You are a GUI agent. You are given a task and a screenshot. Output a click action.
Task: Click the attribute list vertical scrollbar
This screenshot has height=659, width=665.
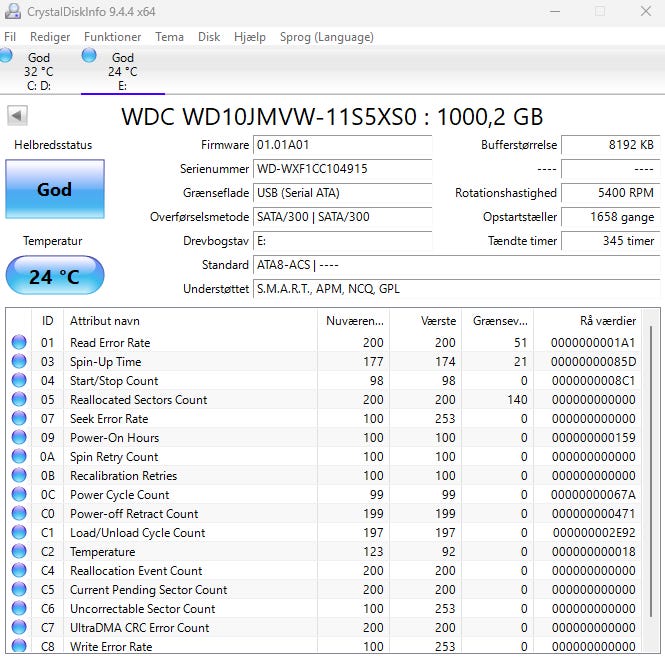point(651,471)
